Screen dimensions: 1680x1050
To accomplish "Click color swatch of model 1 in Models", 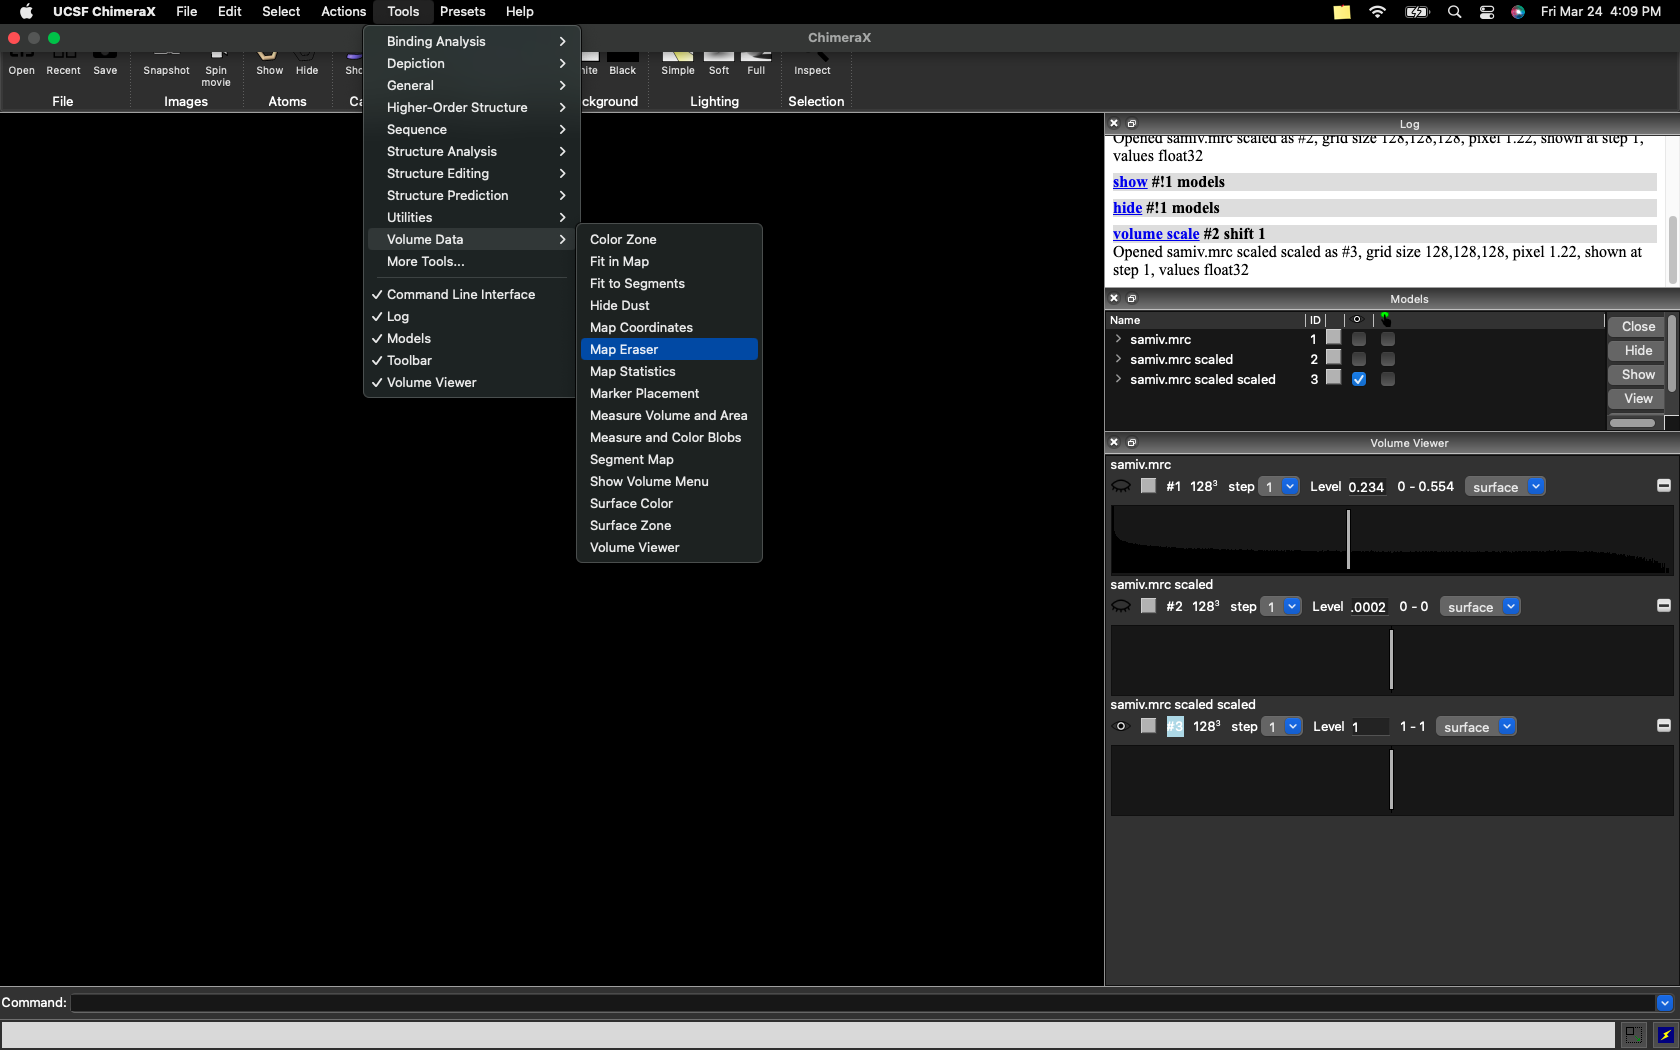I will (x=1333, y=338).
